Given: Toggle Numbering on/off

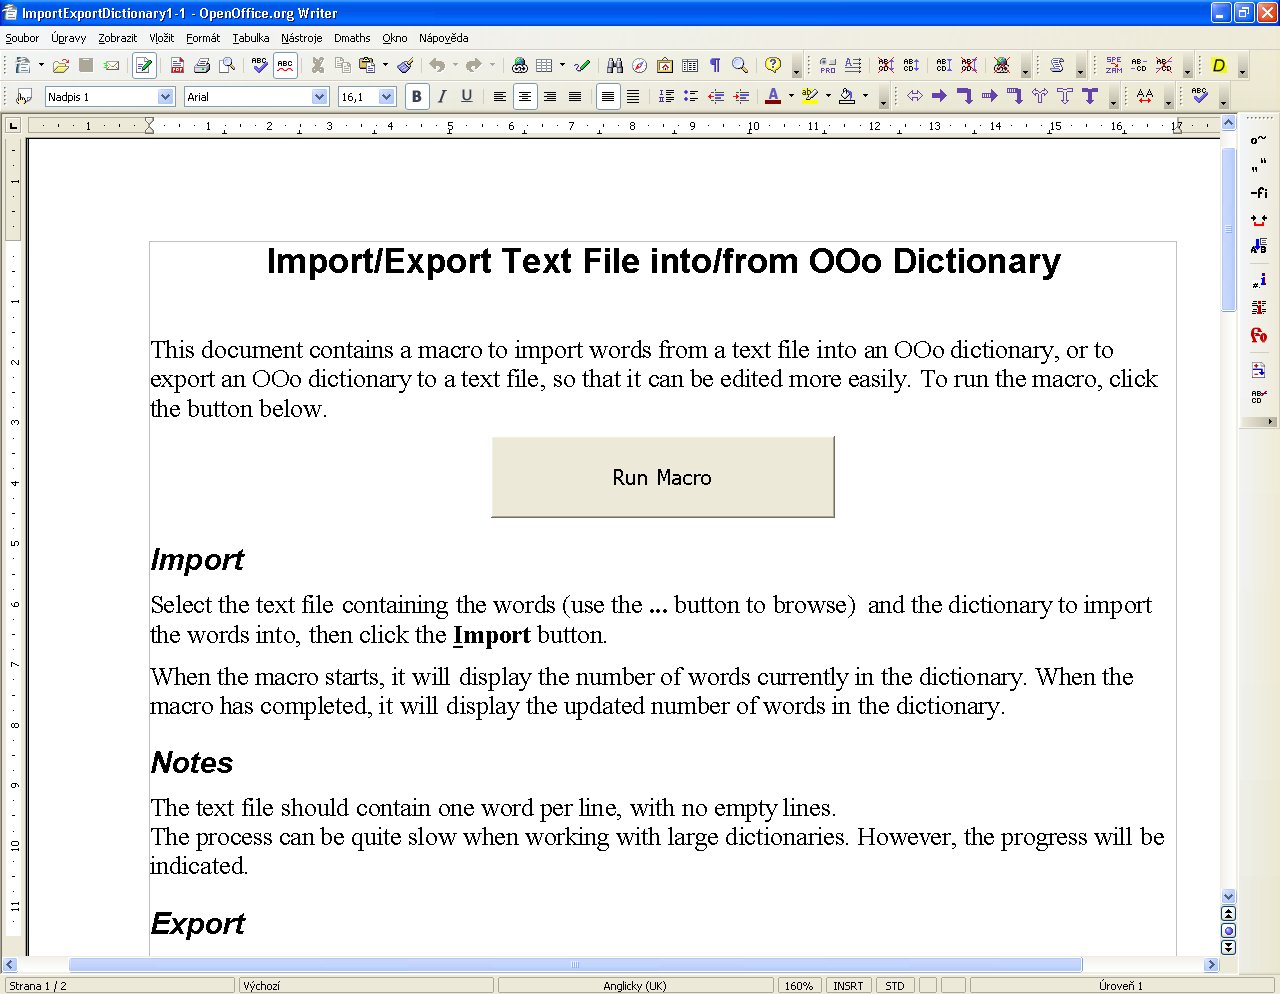Looking at the screenshot, I should coord(666,96).
